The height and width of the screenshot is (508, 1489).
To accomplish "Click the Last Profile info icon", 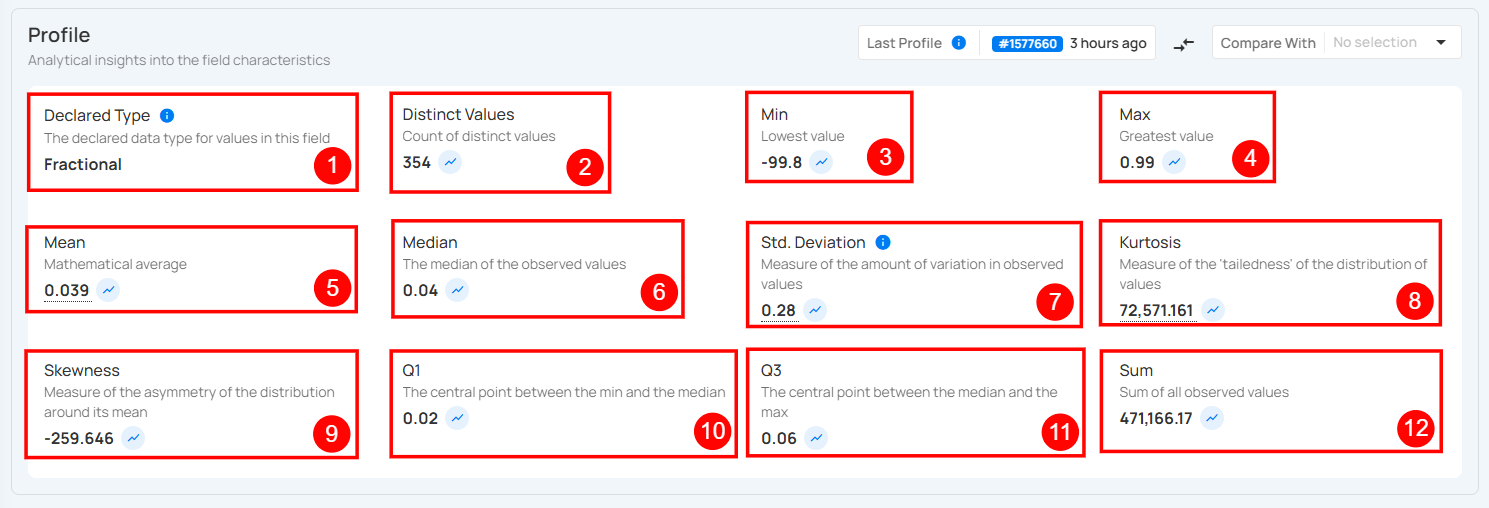I will pyautogui.click(x=959, y=43).
